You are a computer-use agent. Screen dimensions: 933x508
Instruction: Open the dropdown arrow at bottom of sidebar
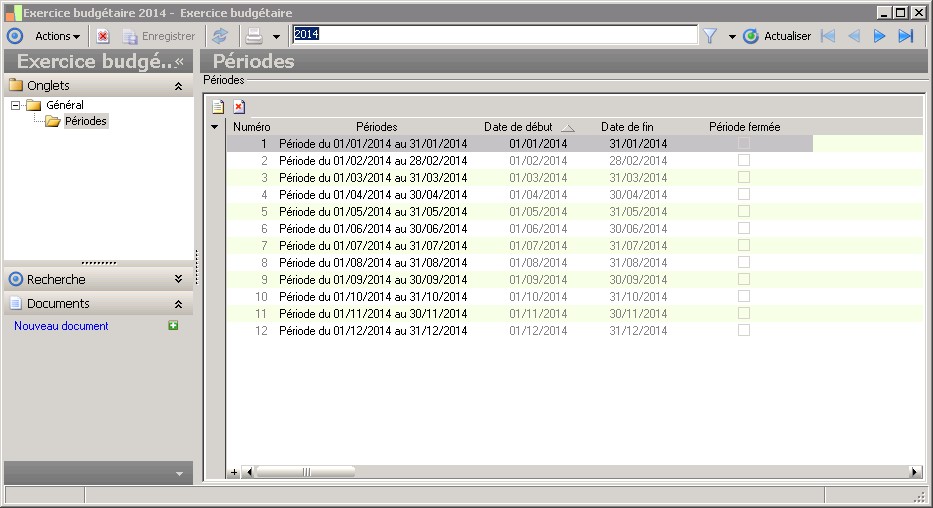[179, 474]
